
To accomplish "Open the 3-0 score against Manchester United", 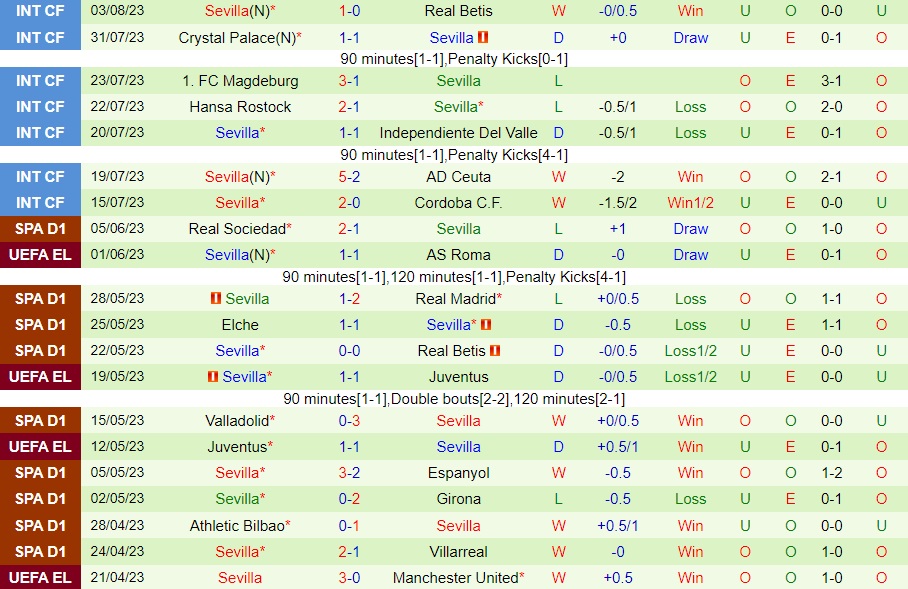I will click(349, 578).
